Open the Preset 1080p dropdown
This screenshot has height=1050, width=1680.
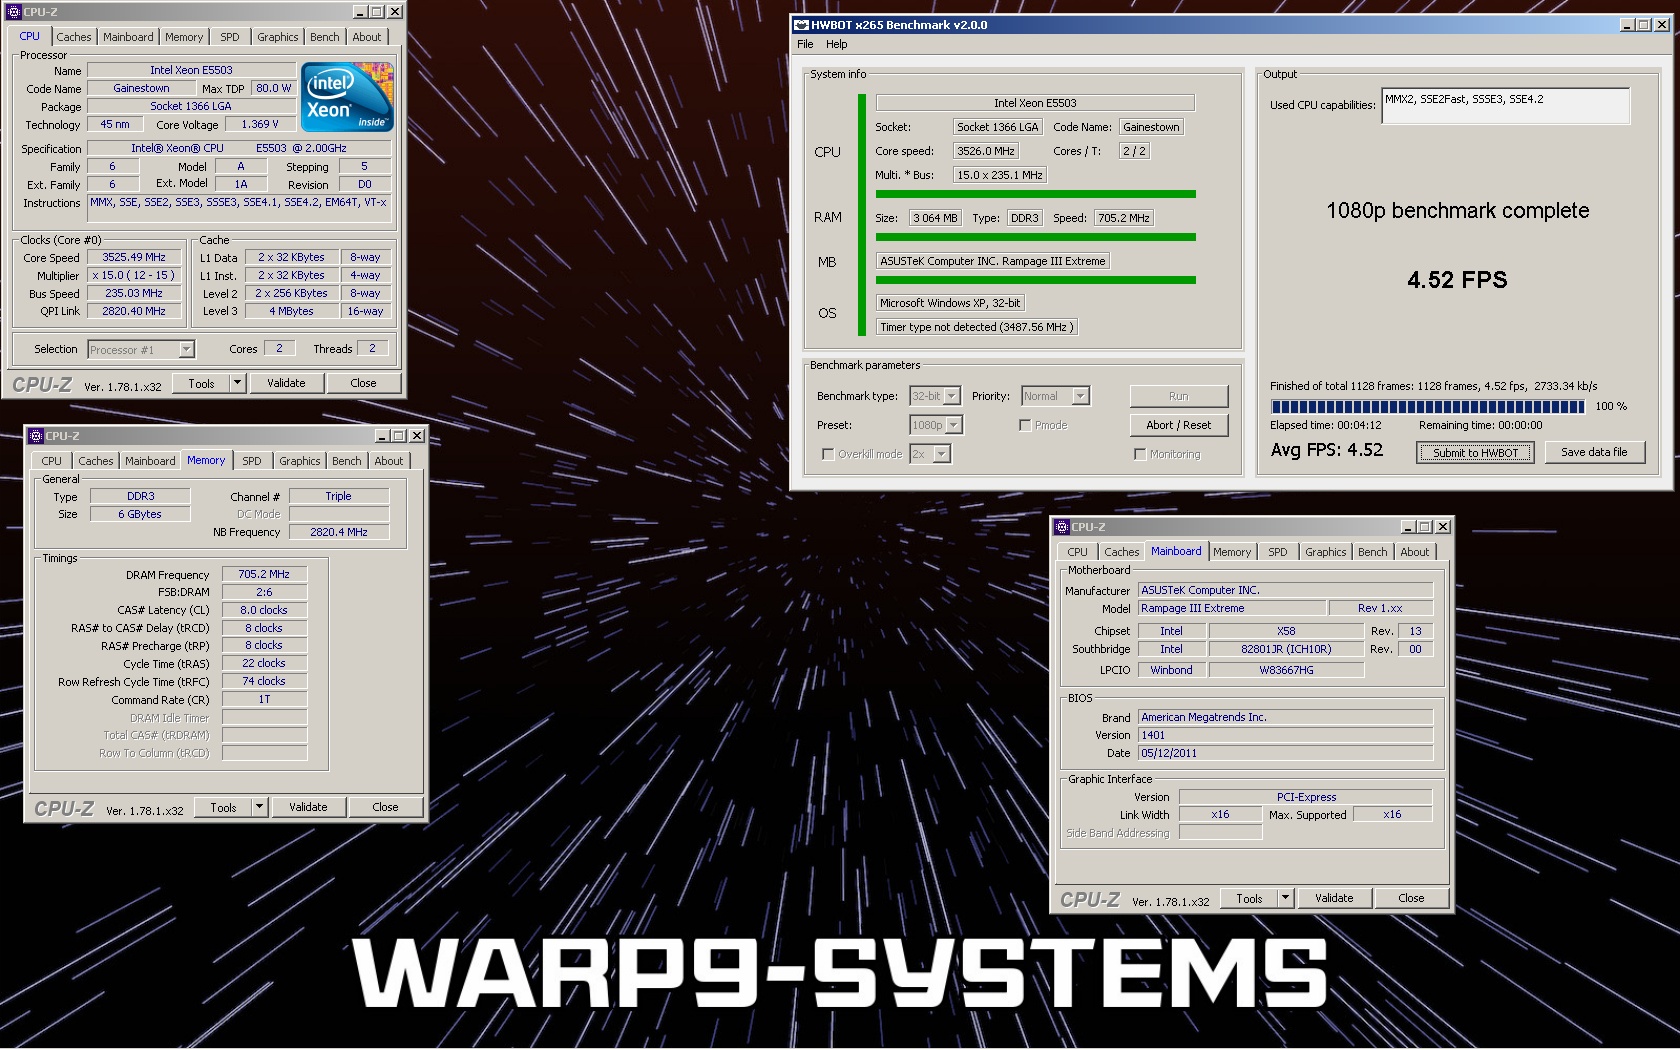coord(936,425)
